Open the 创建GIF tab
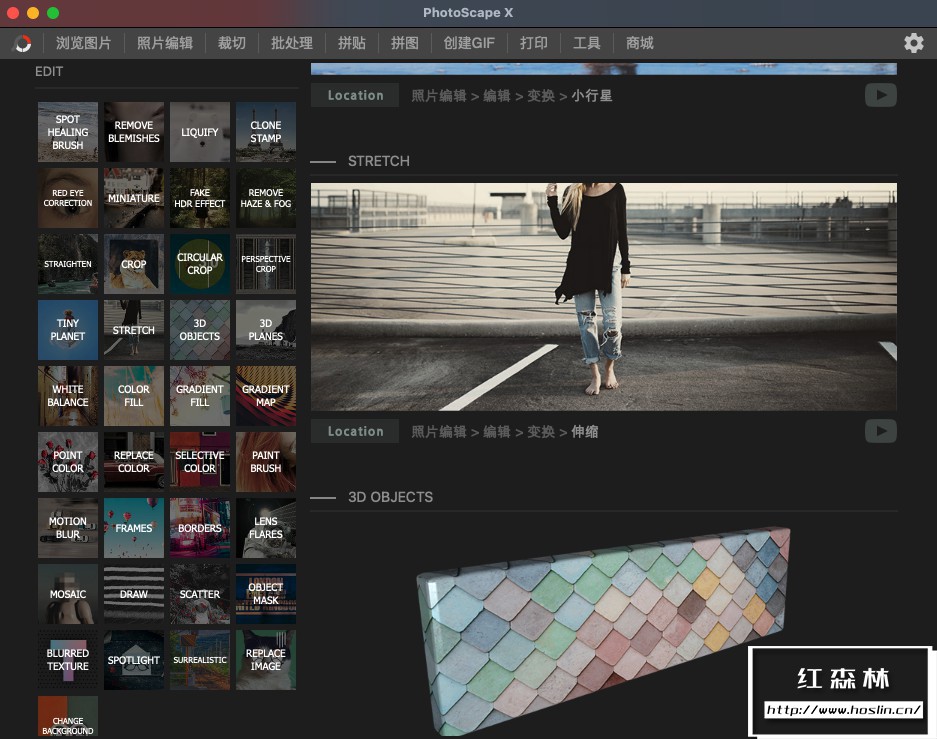 469,43
